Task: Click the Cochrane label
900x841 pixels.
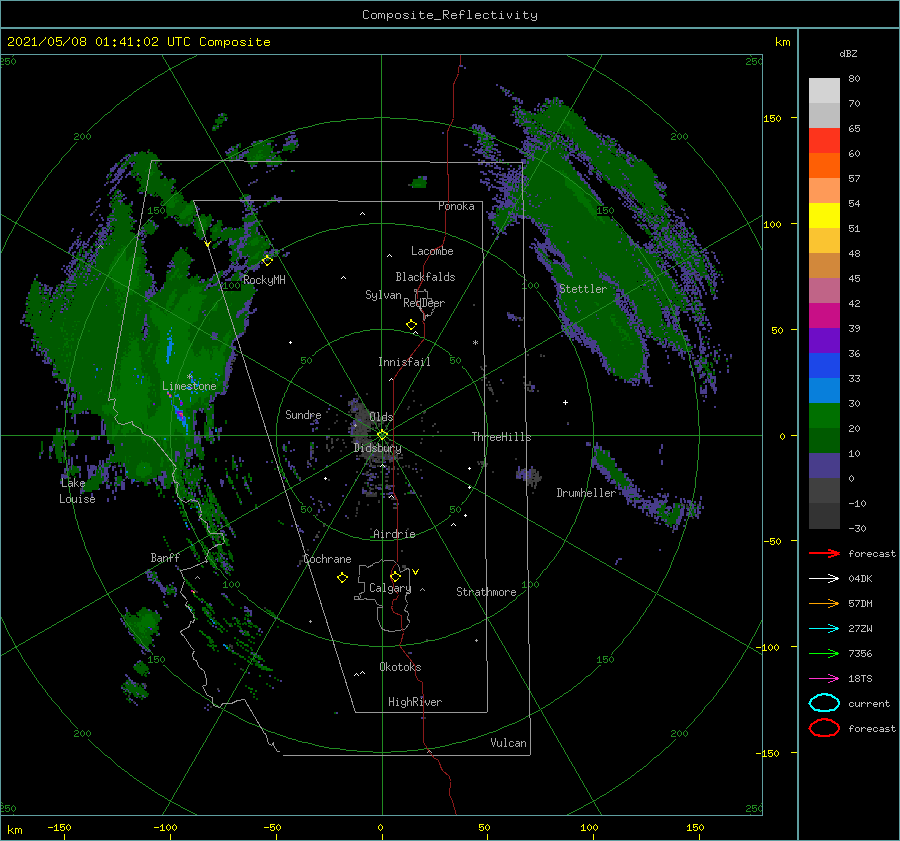Action: click(327, 559)
